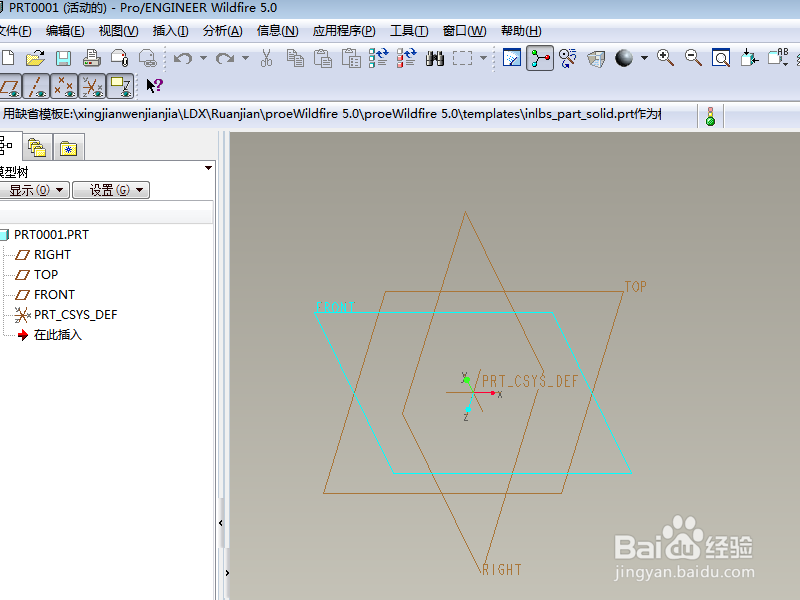This screenshot has width=800, height=600.
Task: Open the Undo history dropdown arrow
Action: tap(203, 58)
